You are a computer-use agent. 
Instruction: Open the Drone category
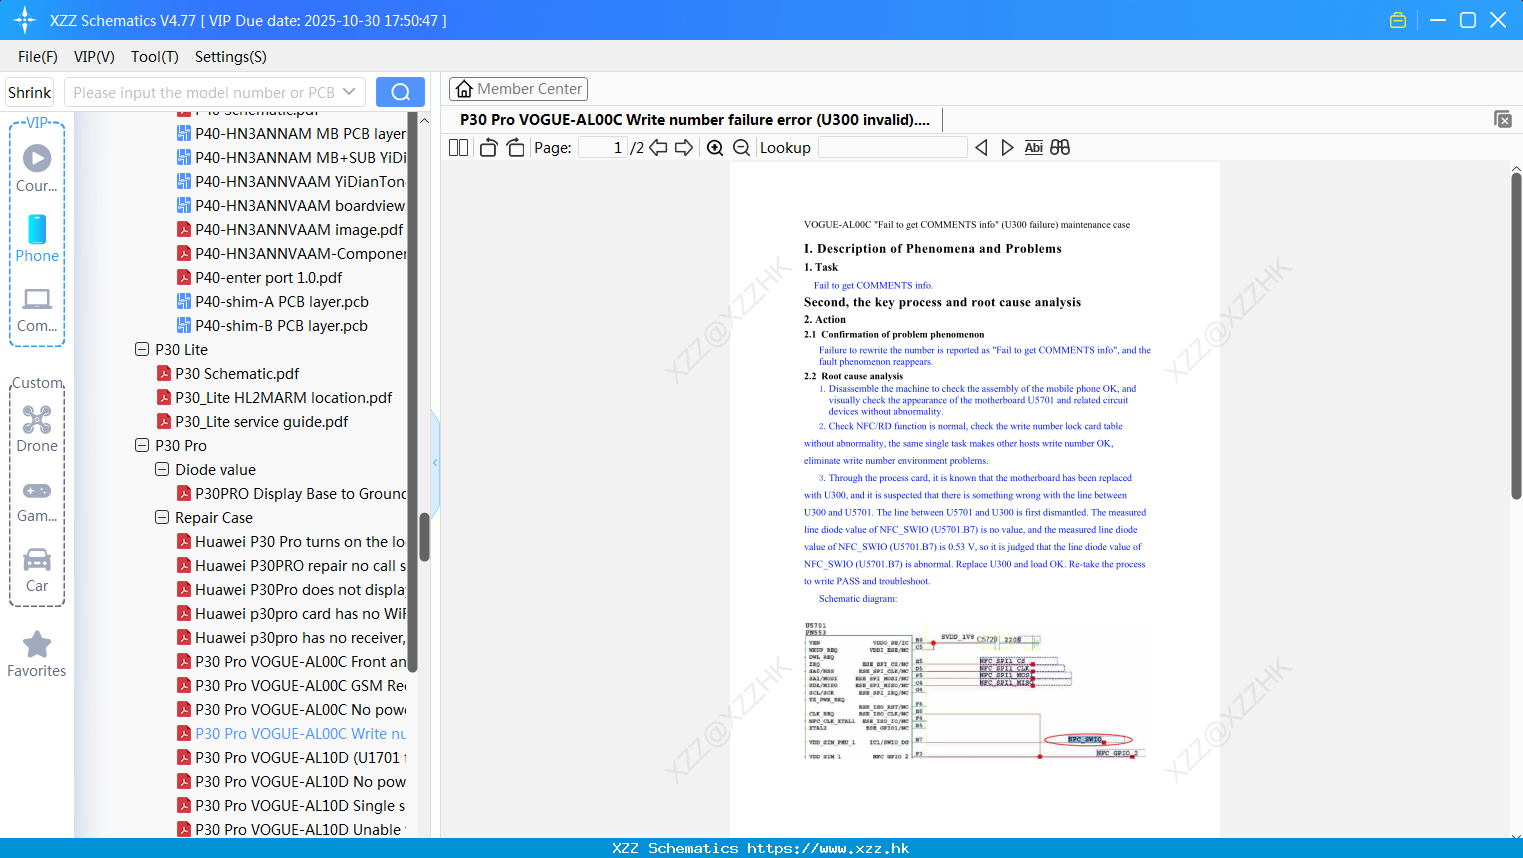(37, 429)
